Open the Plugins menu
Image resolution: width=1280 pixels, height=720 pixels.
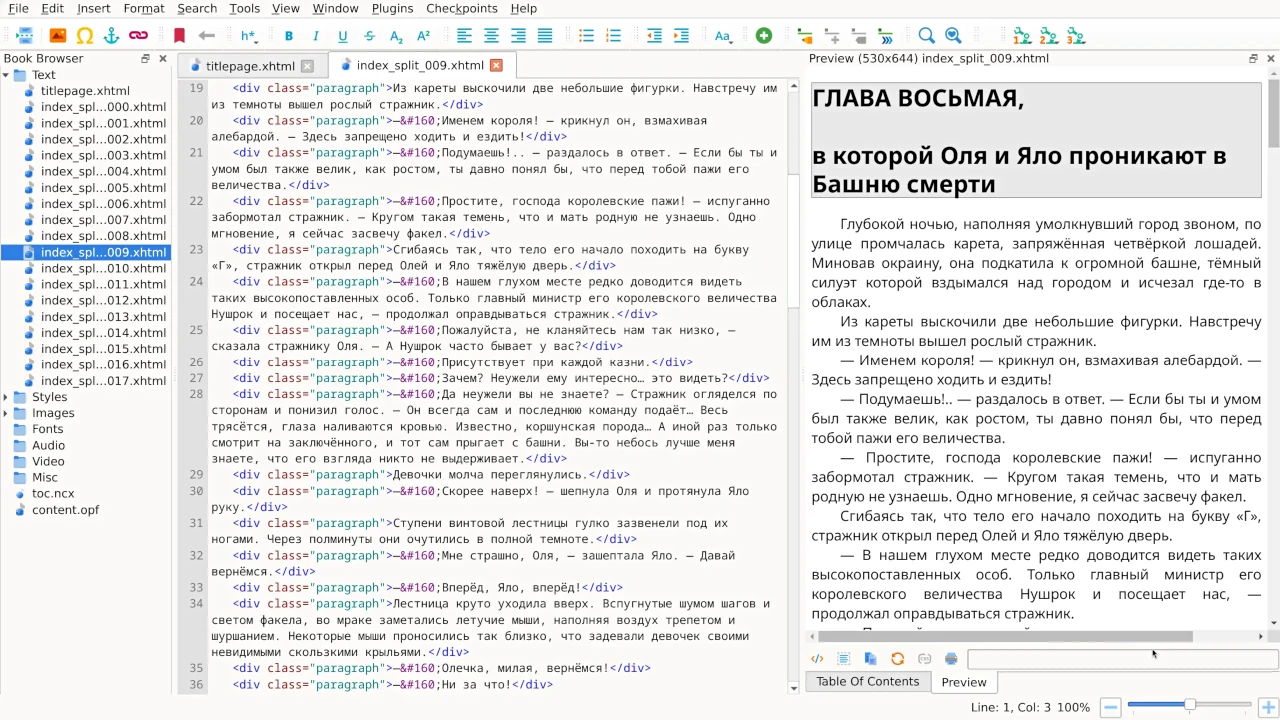point(392,8)
